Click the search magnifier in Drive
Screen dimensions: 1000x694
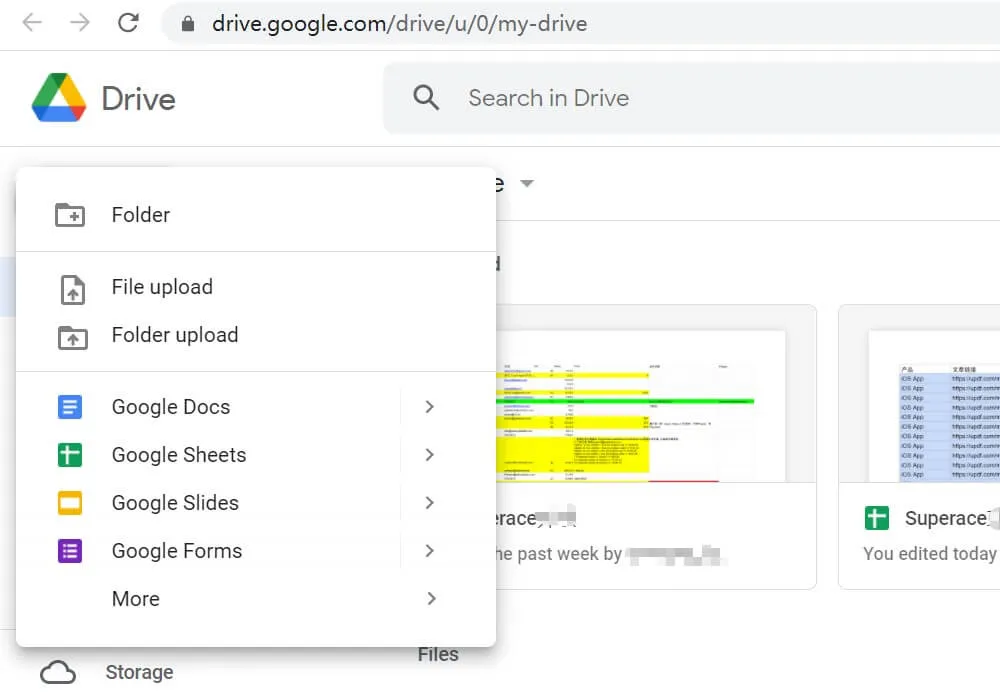(426, 97)
